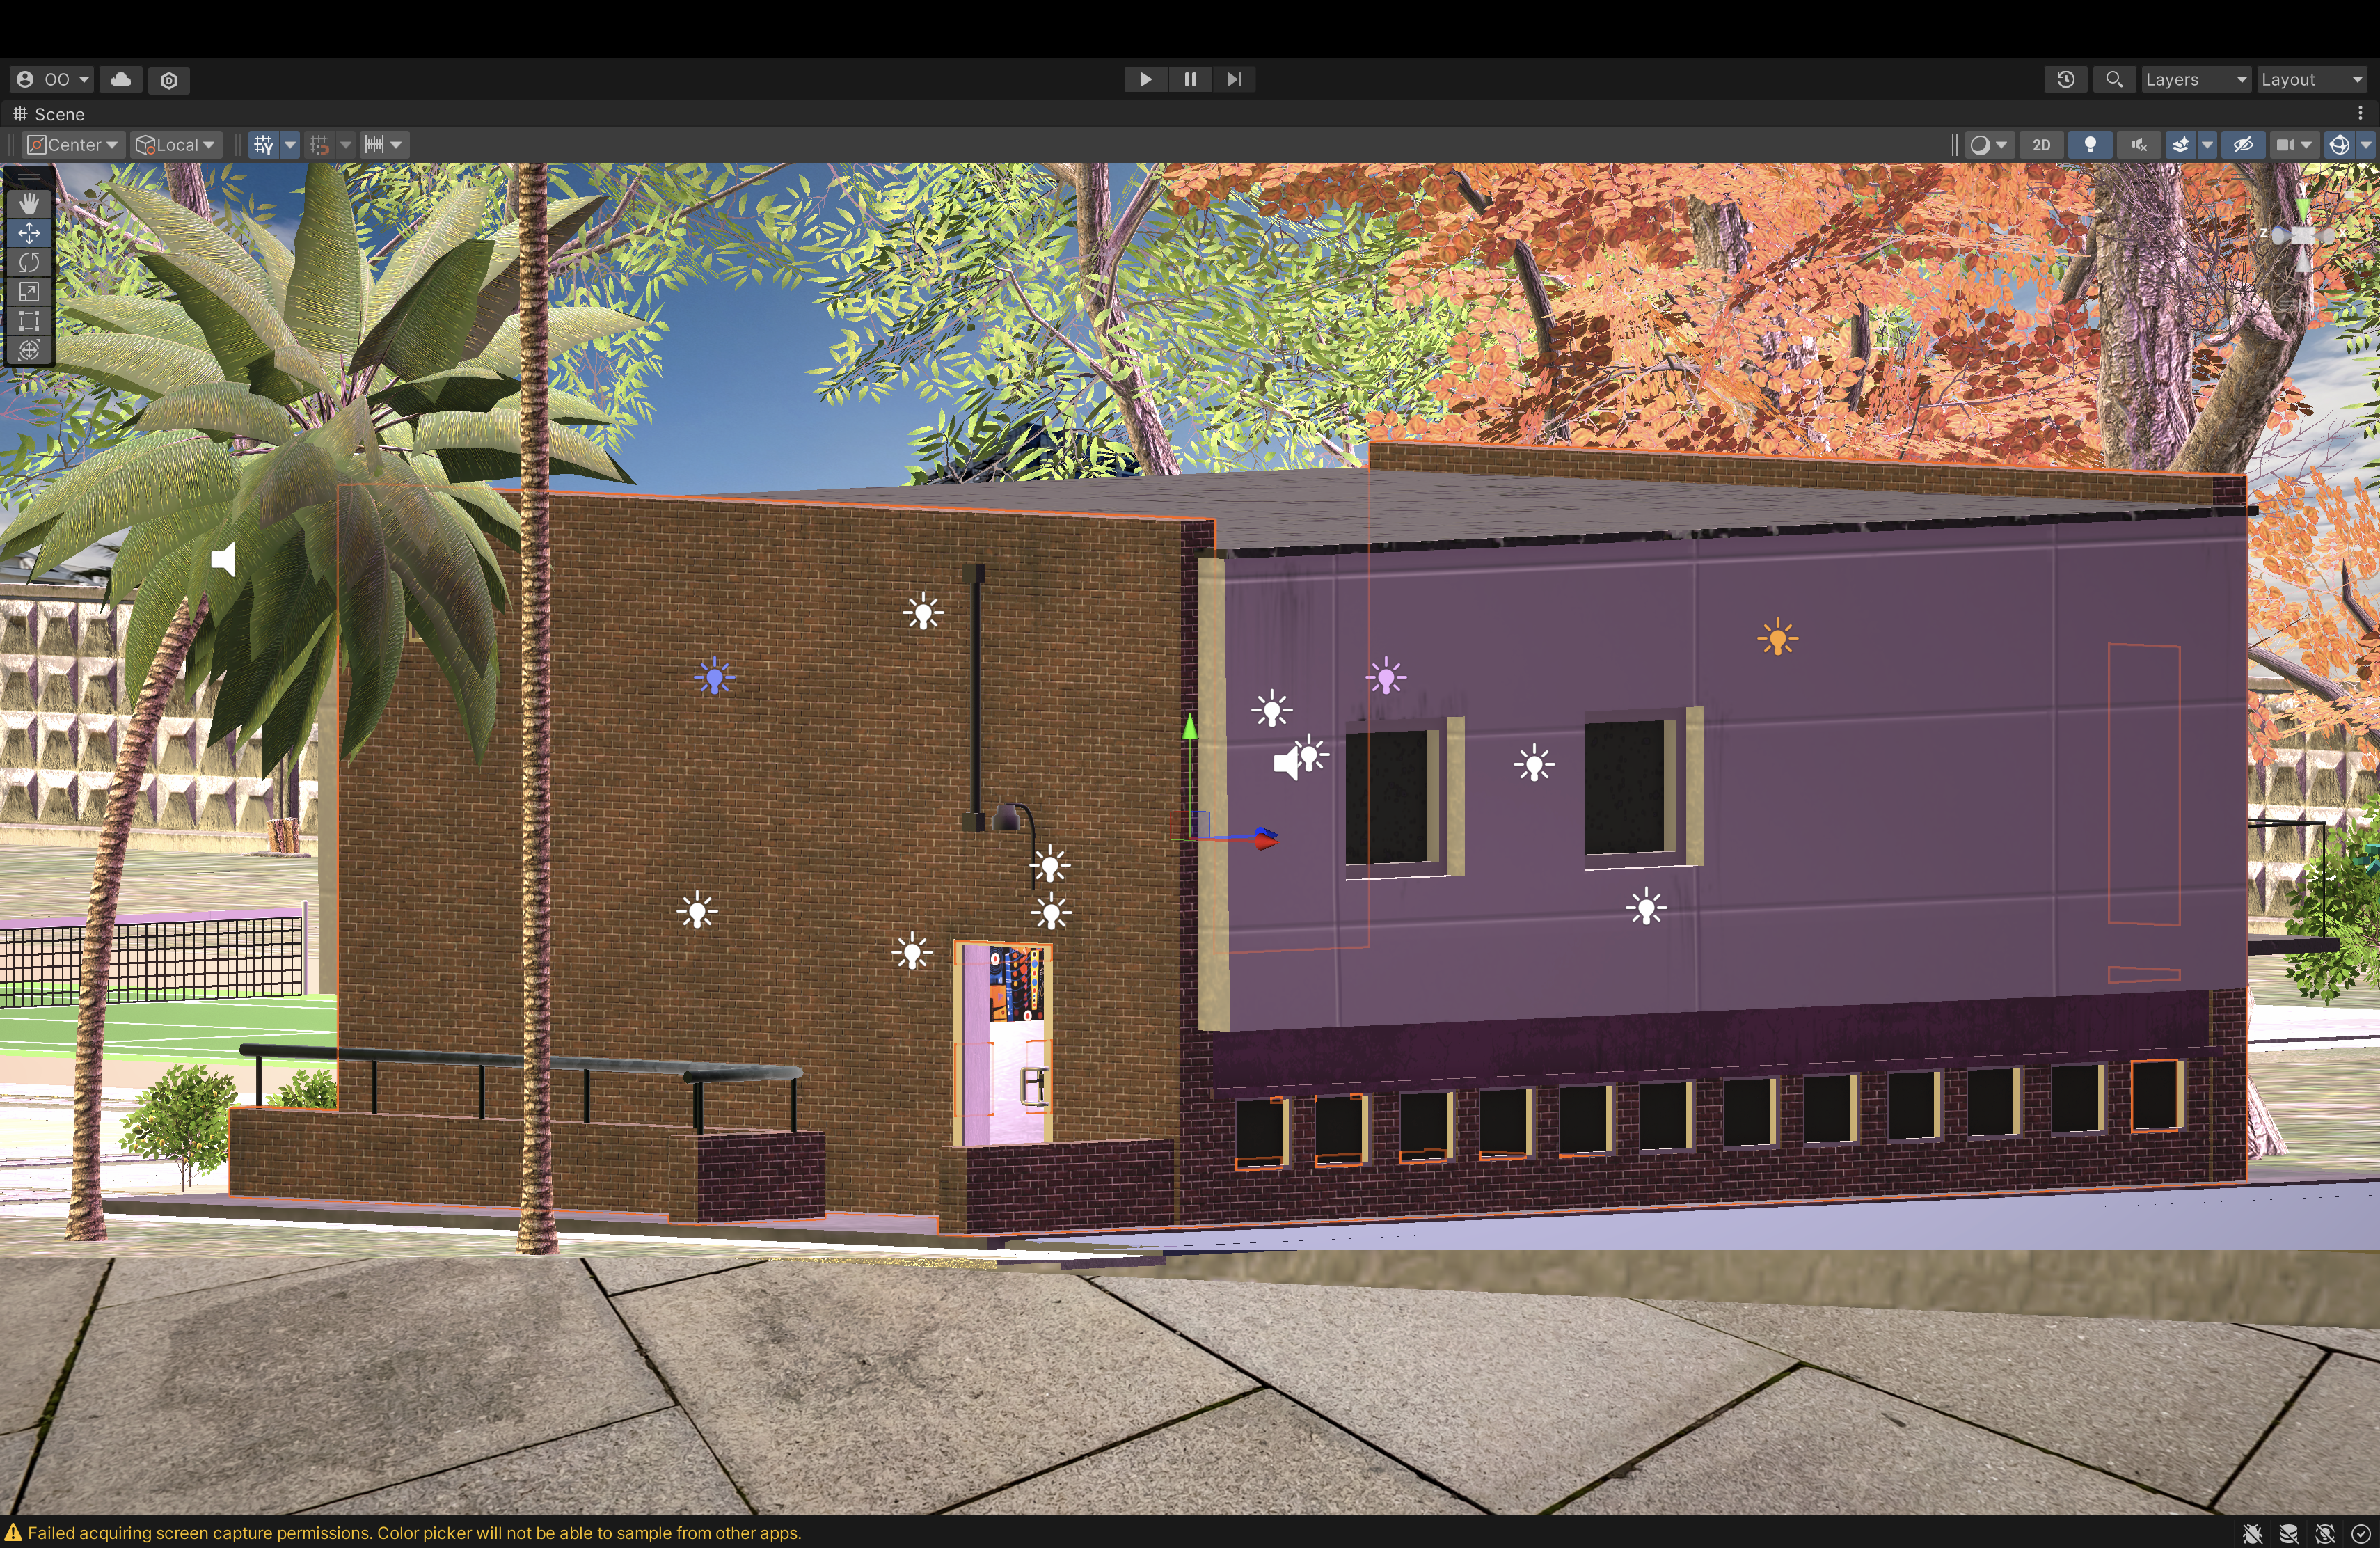Click the orange light gizmo on purple wall
This screenshot has height=1548, width=2380.
pyautogui.click(x=1777, y=638)
